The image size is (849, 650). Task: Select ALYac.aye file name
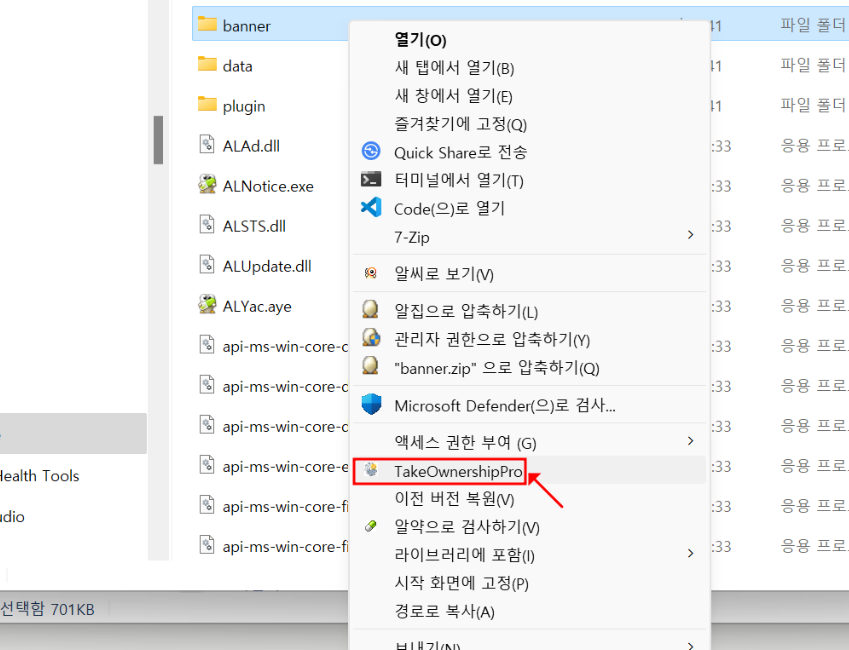point(257,307)
